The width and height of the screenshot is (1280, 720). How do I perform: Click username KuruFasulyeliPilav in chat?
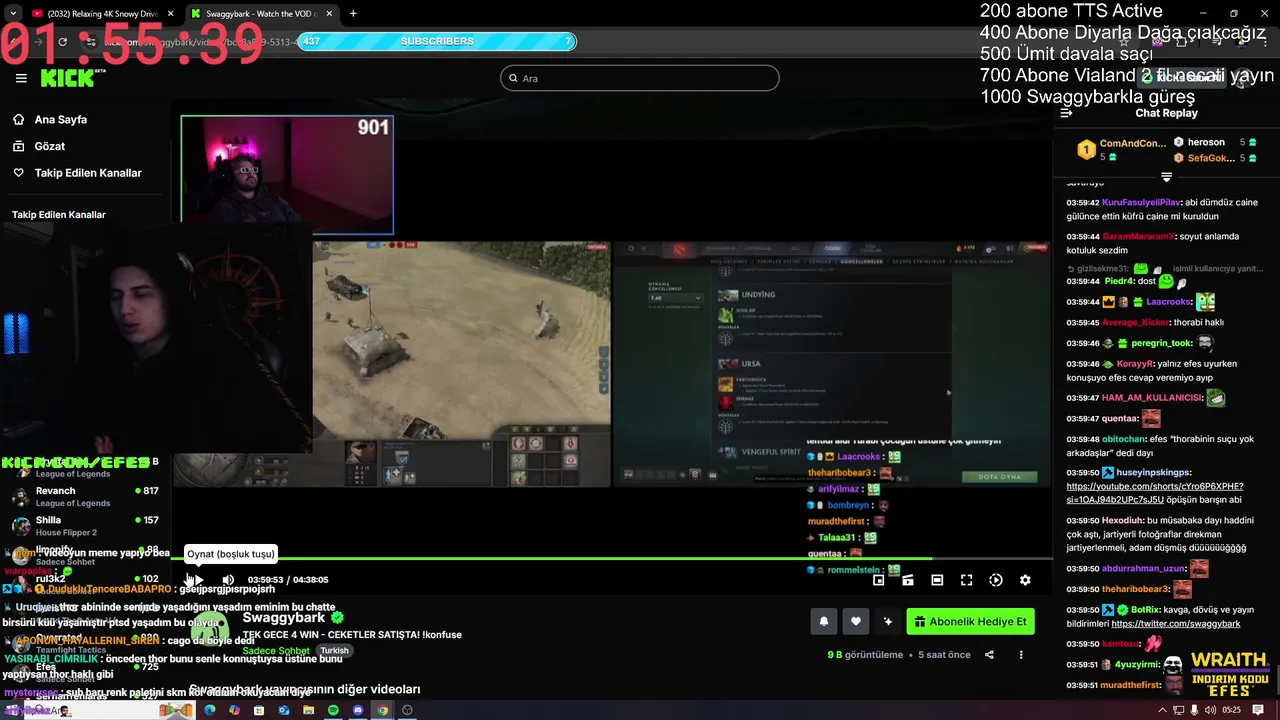(1141, 202)
